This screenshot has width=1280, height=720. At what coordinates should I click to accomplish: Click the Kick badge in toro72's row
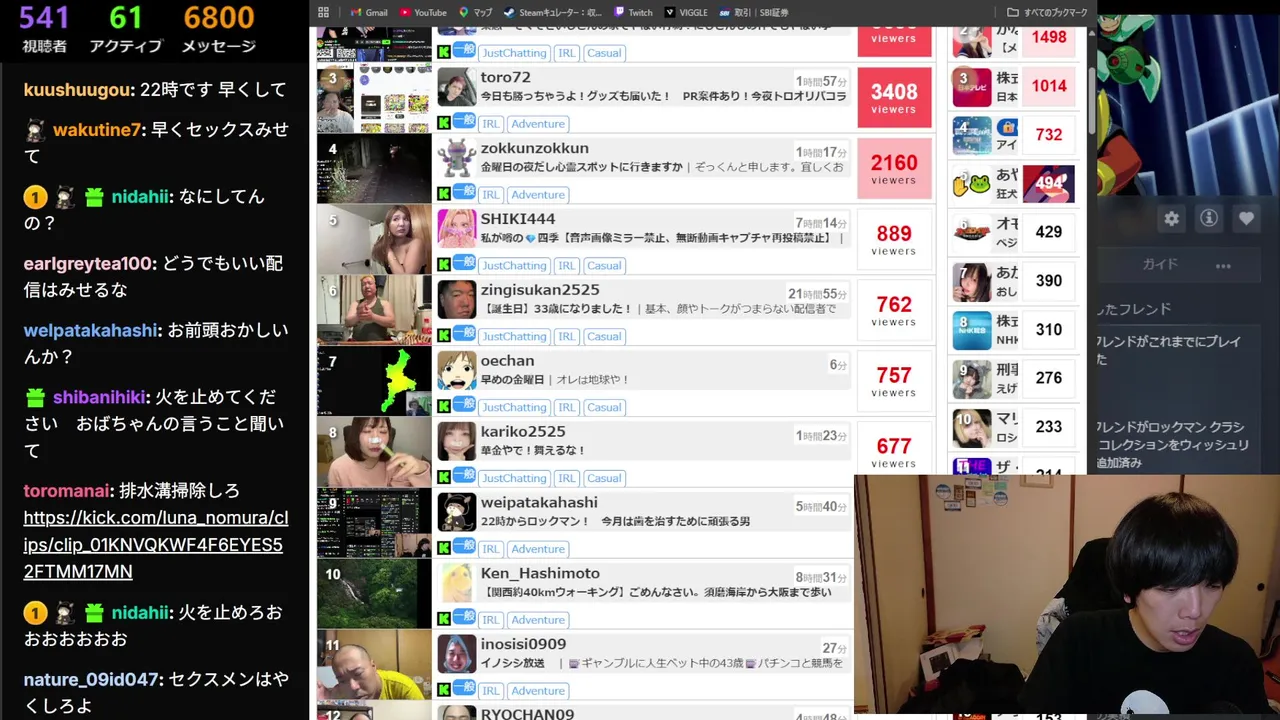(444, 123)
